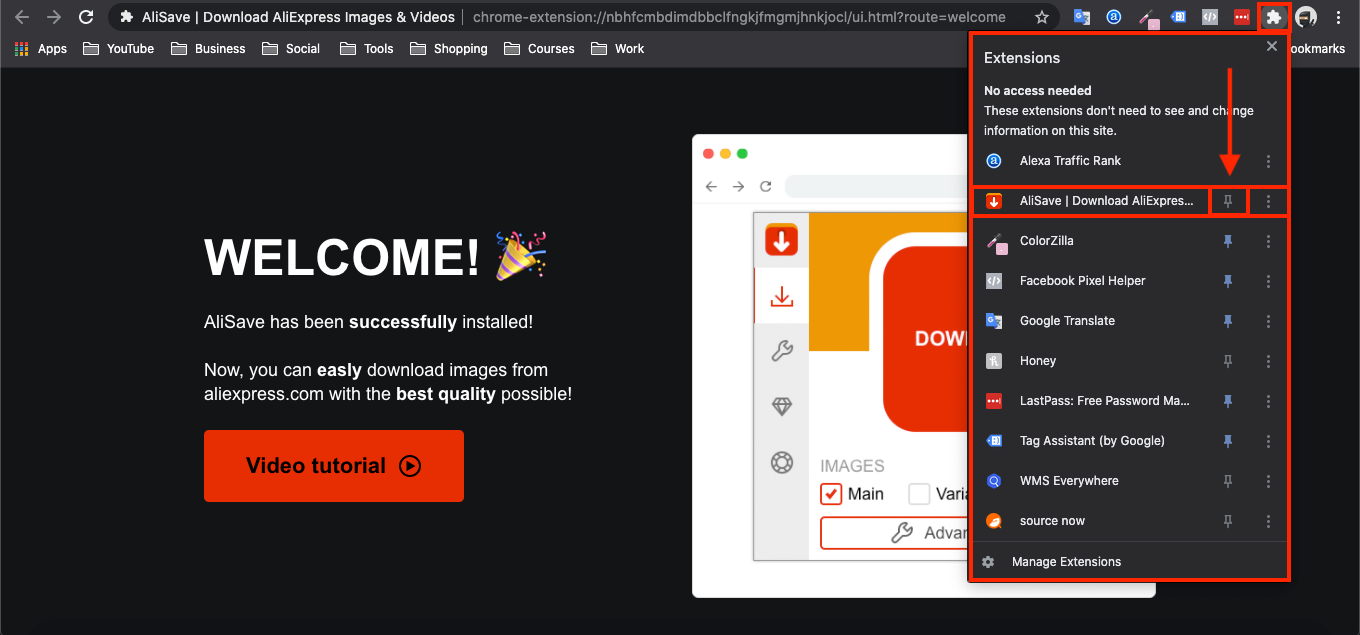
Task: Open more options for ColorZilla
Action: coord(1268,241)
